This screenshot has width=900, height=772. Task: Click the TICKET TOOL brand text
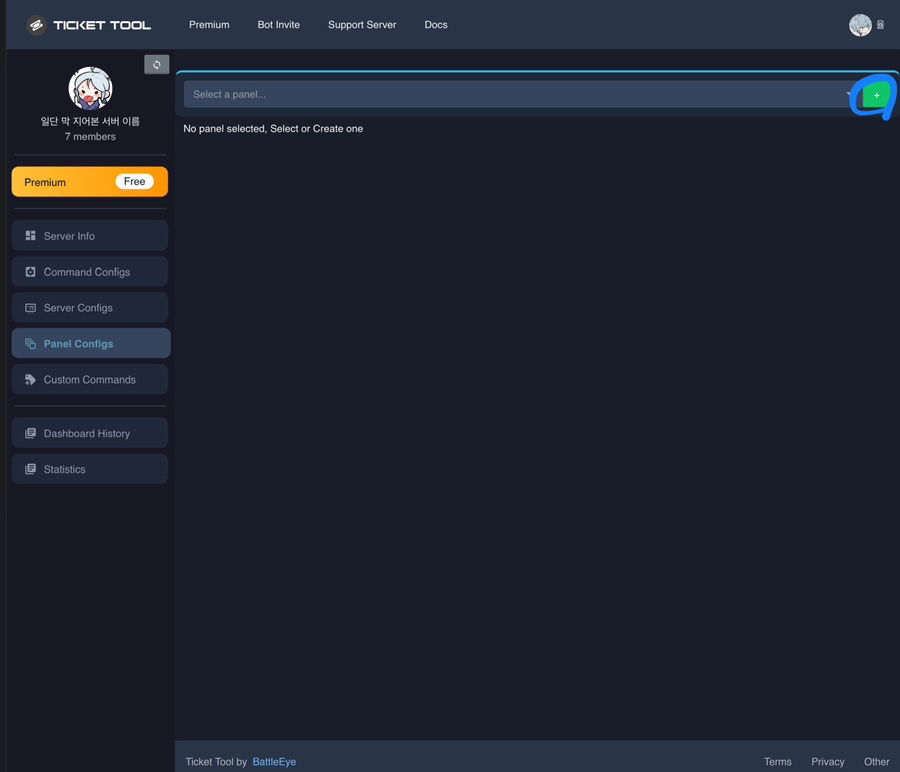click(x=102, y=25)
